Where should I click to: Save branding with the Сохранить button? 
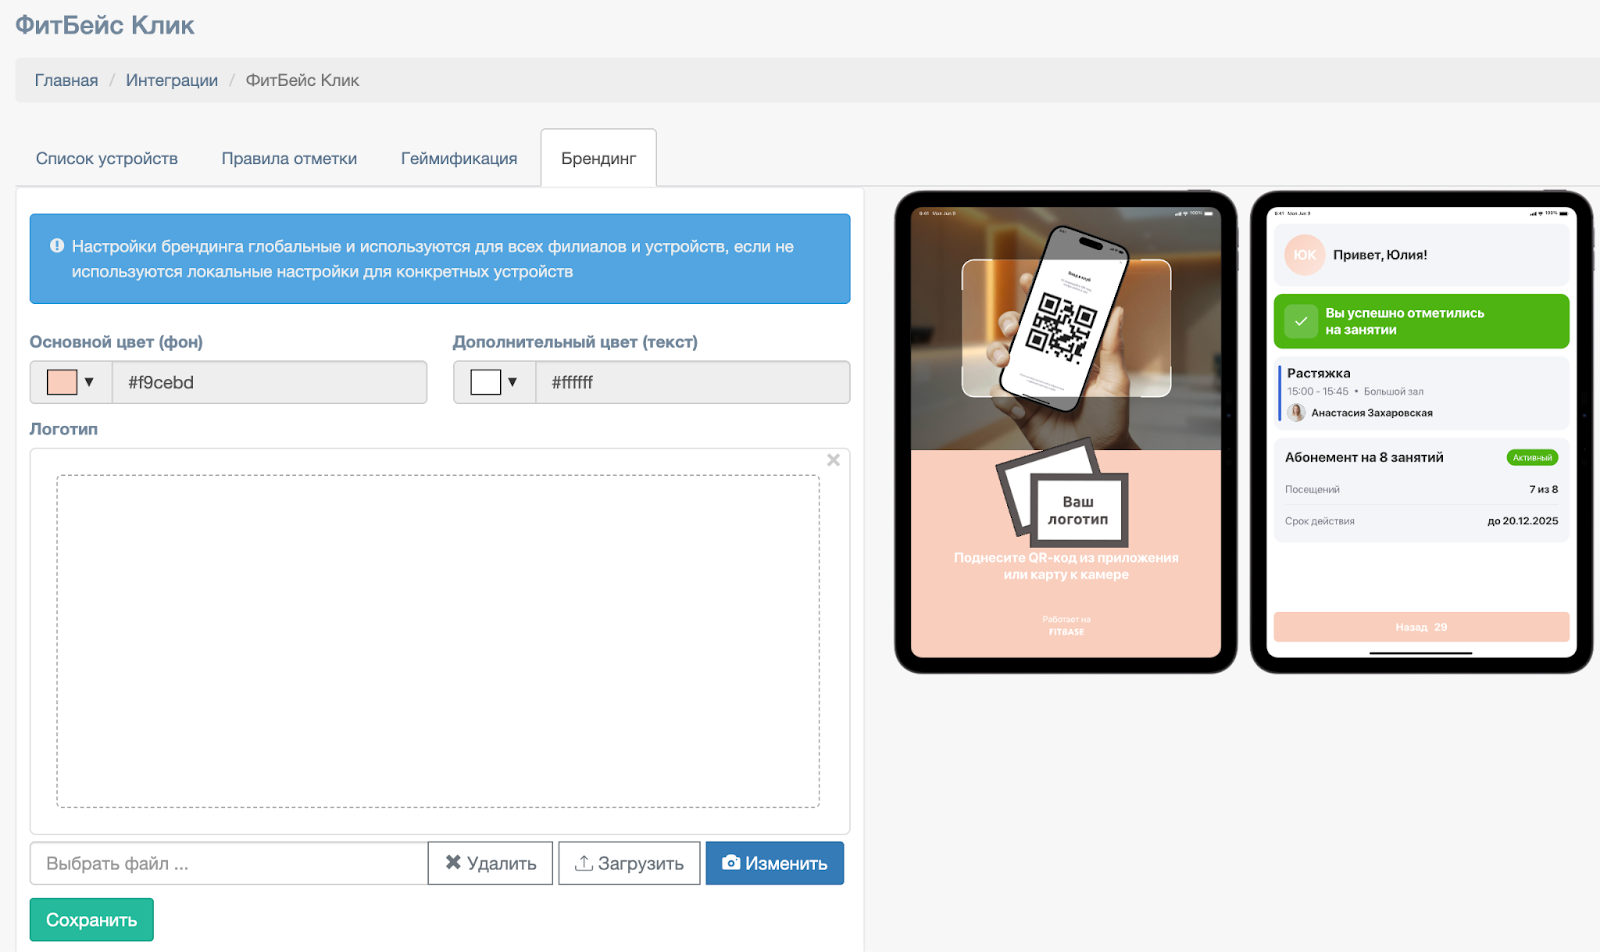(91, 920)
